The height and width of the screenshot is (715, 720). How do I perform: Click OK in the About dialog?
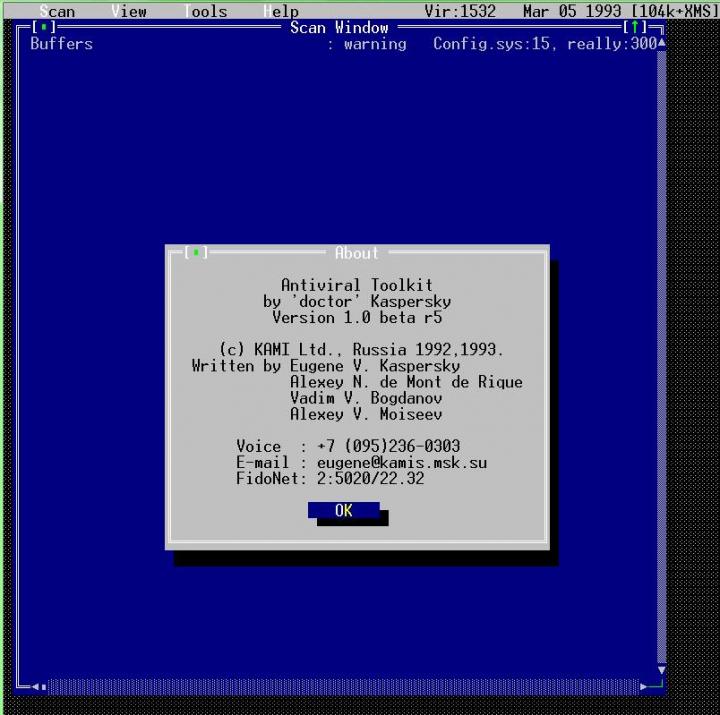point(343,510)
